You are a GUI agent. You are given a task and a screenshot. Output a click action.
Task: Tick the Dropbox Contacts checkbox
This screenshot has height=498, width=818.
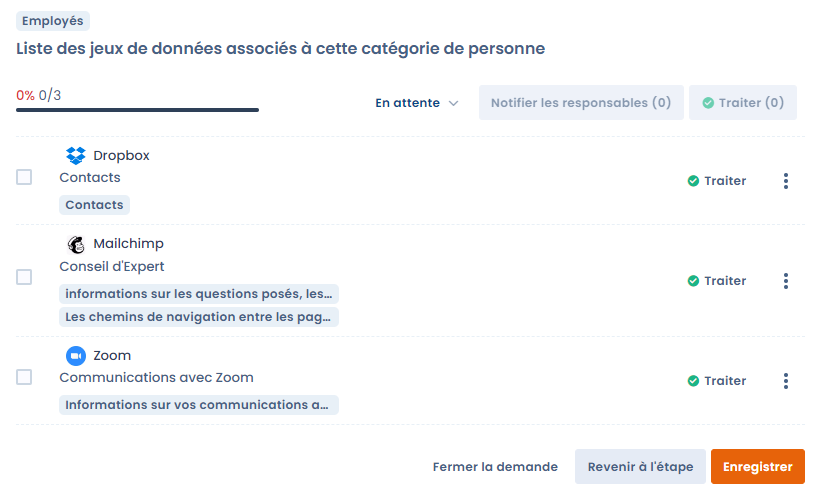click(24, 177)
